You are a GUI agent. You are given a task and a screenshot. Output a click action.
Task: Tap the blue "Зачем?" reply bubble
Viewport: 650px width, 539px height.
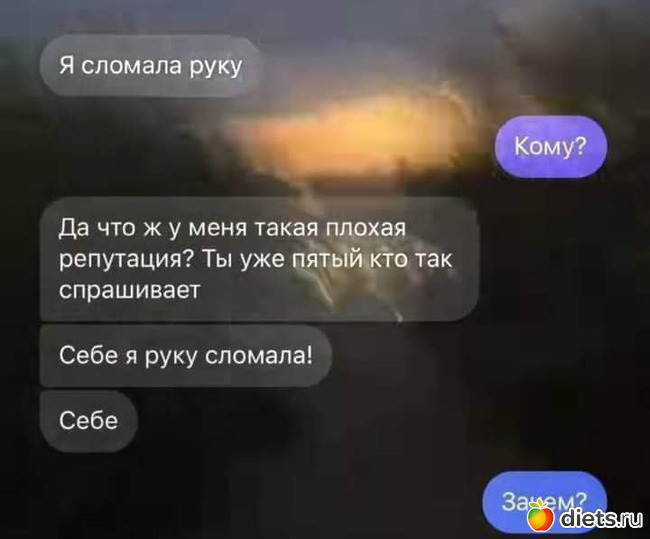click(544, 501)
